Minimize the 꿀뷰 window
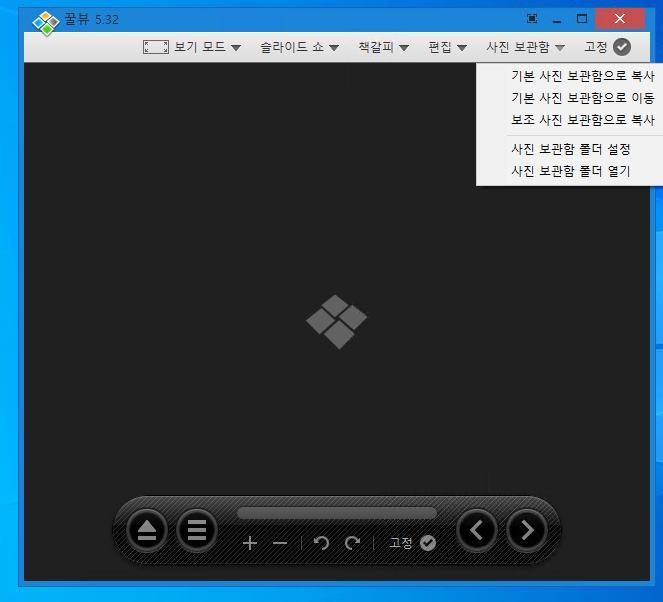 557,19
